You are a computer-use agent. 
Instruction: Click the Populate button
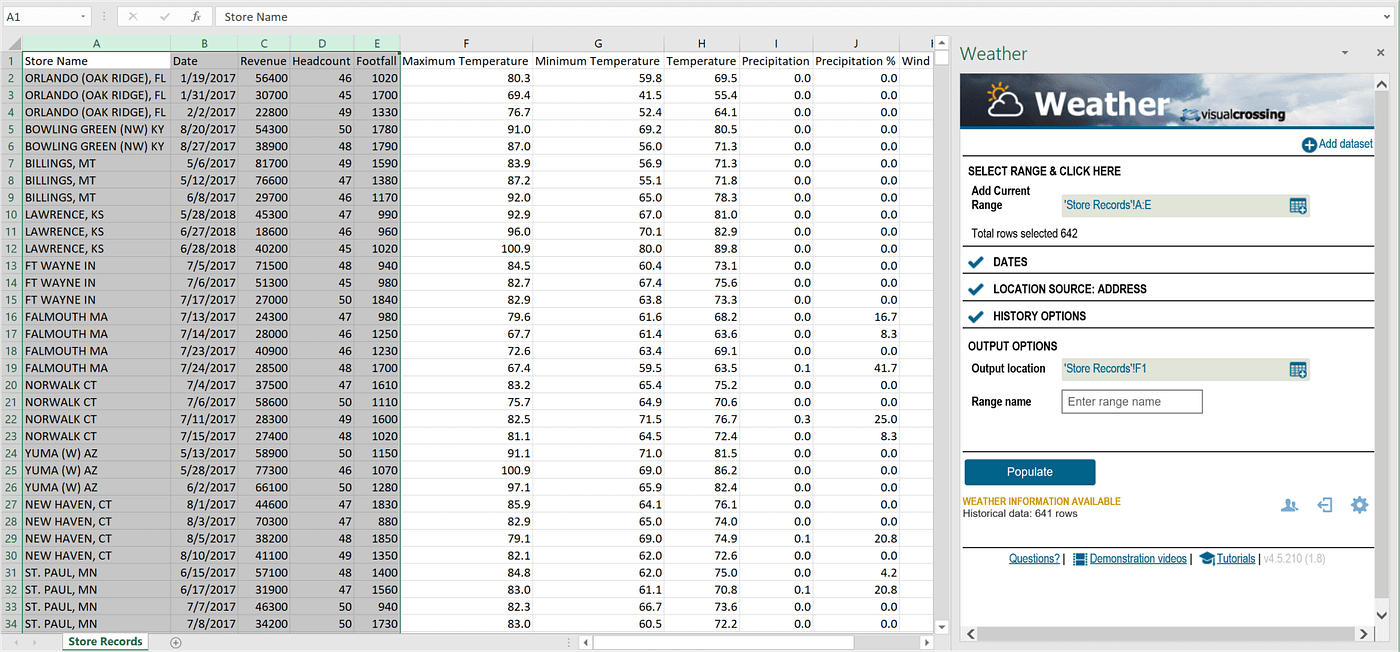pyautogui.click(x=1029, y=471)
